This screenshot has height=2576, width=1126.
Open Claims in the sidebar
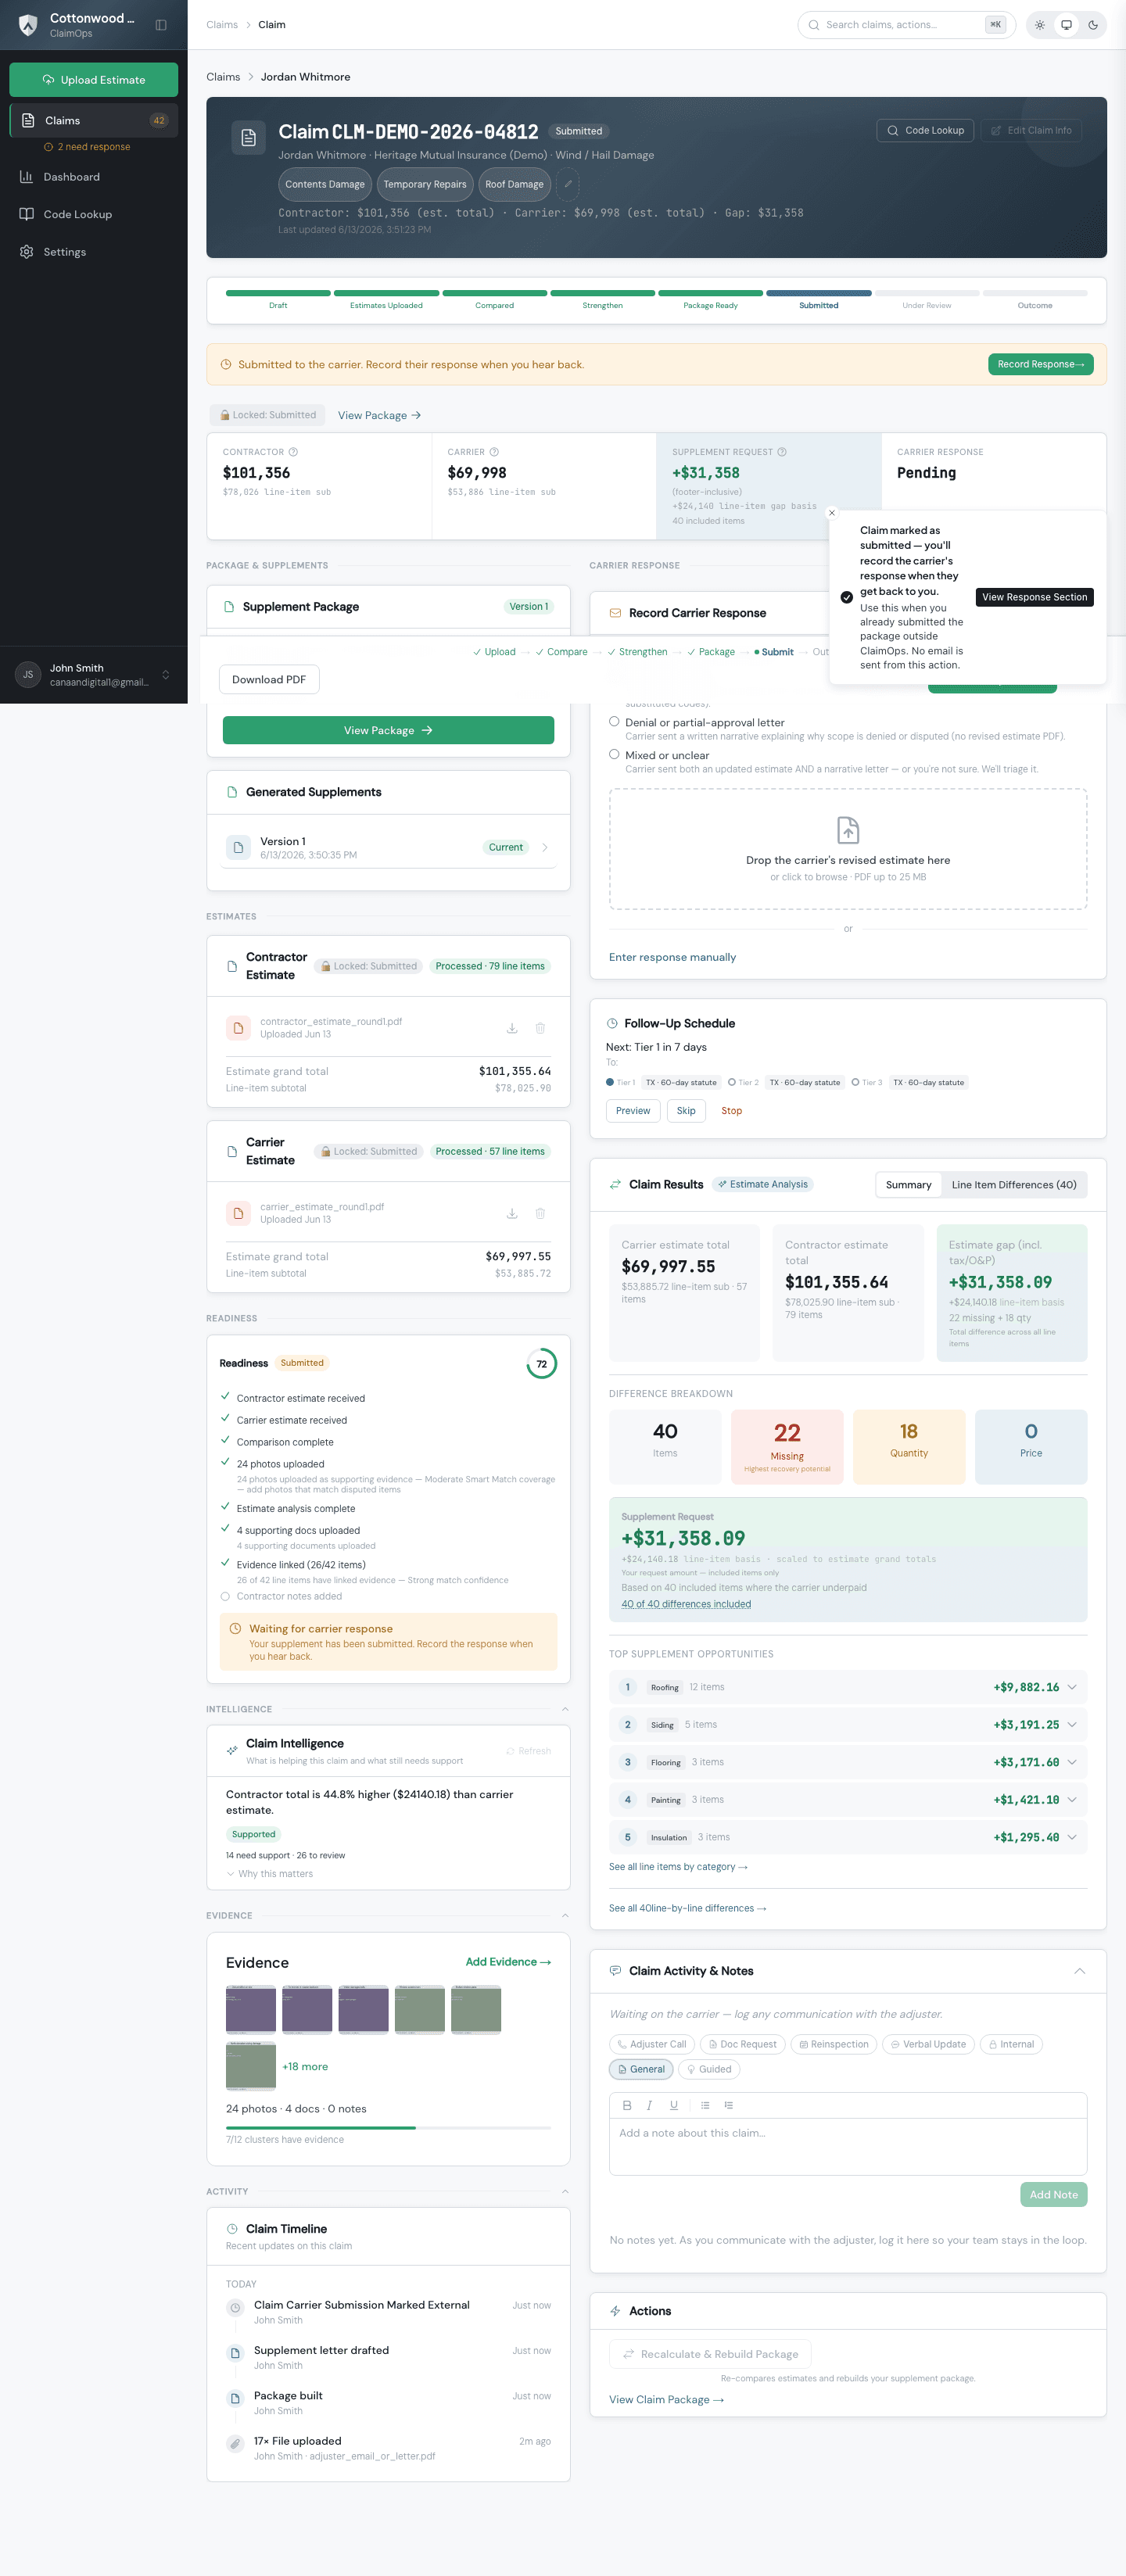94,120
